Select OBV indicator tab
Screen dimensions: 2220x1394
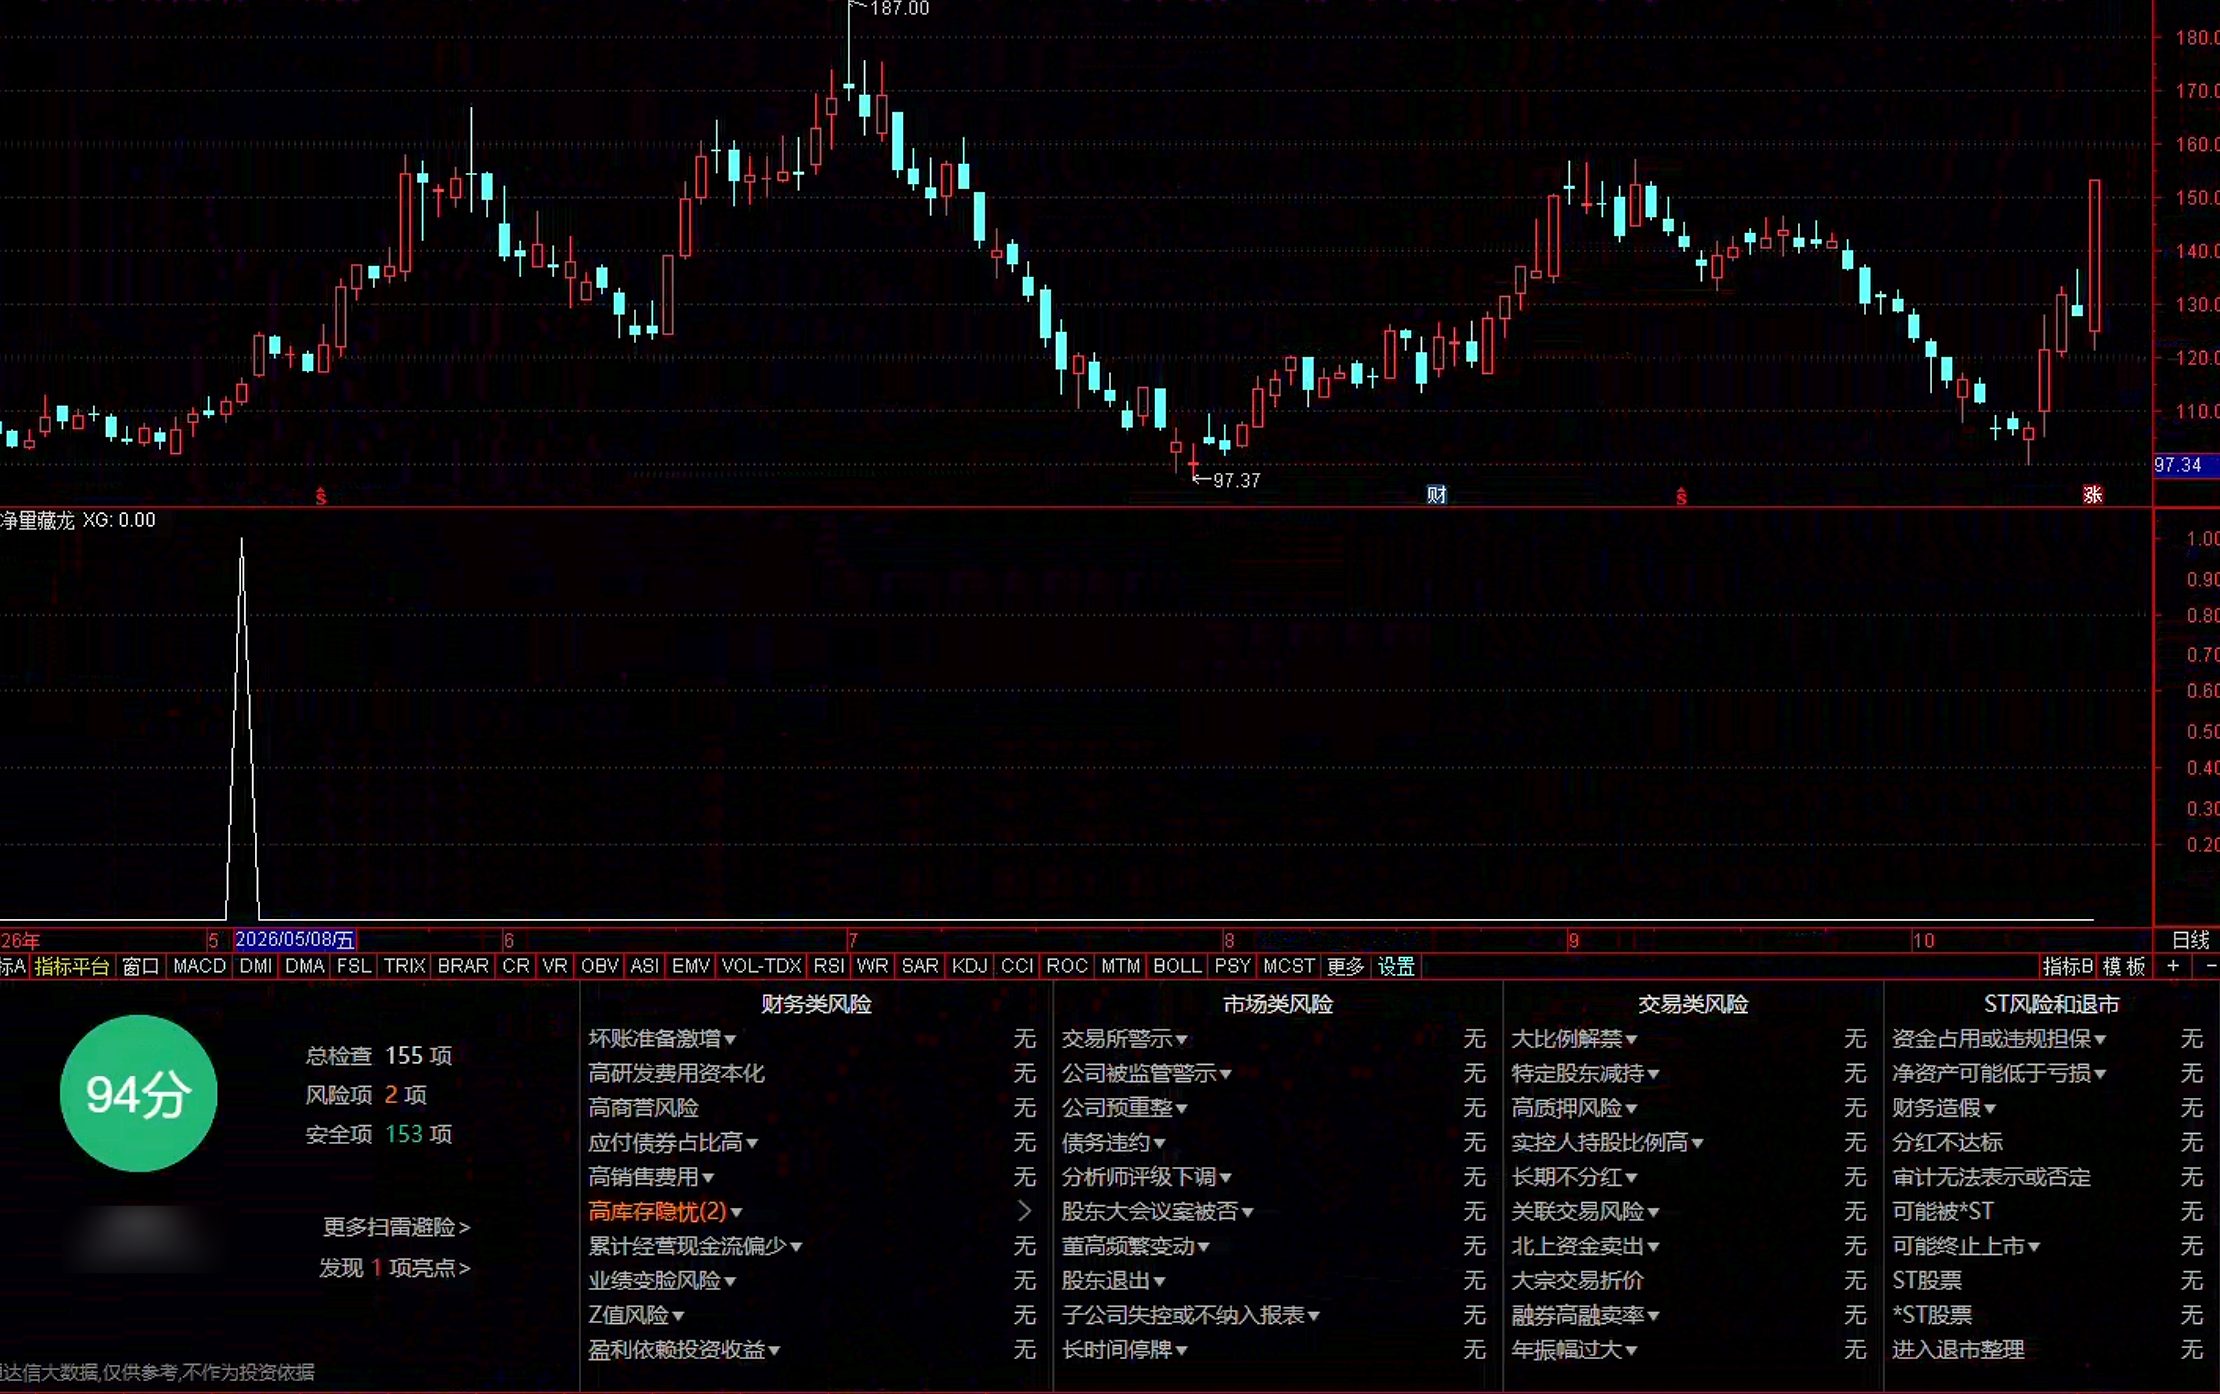coord(599,966)
